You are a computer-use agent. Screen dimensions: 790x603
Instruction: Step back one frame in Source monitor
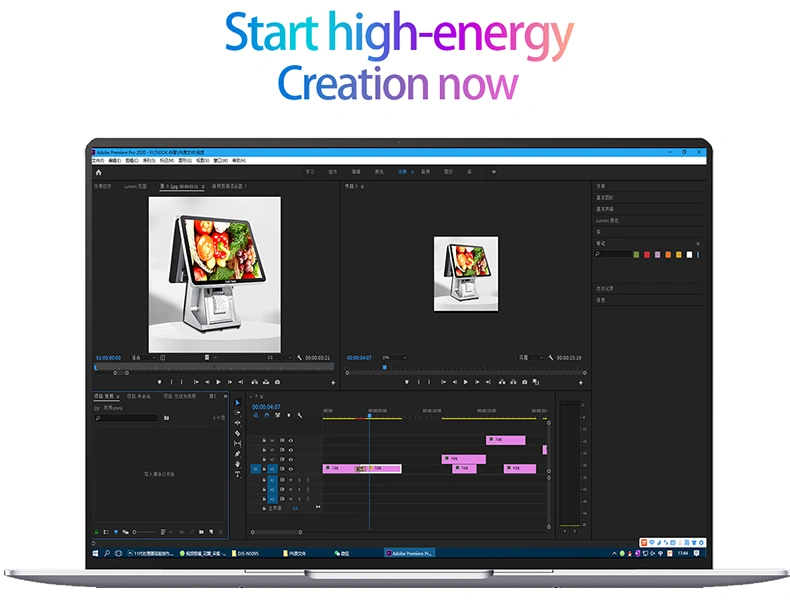(207, 382)
